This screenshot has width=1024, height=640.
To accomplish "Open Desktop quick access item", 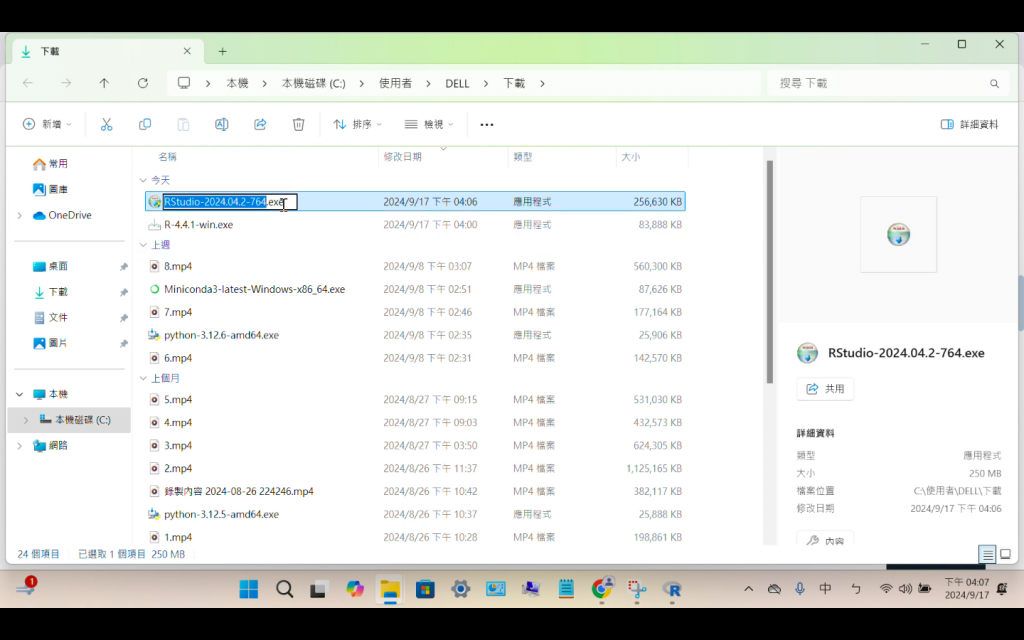I will [x=50, y=266].
